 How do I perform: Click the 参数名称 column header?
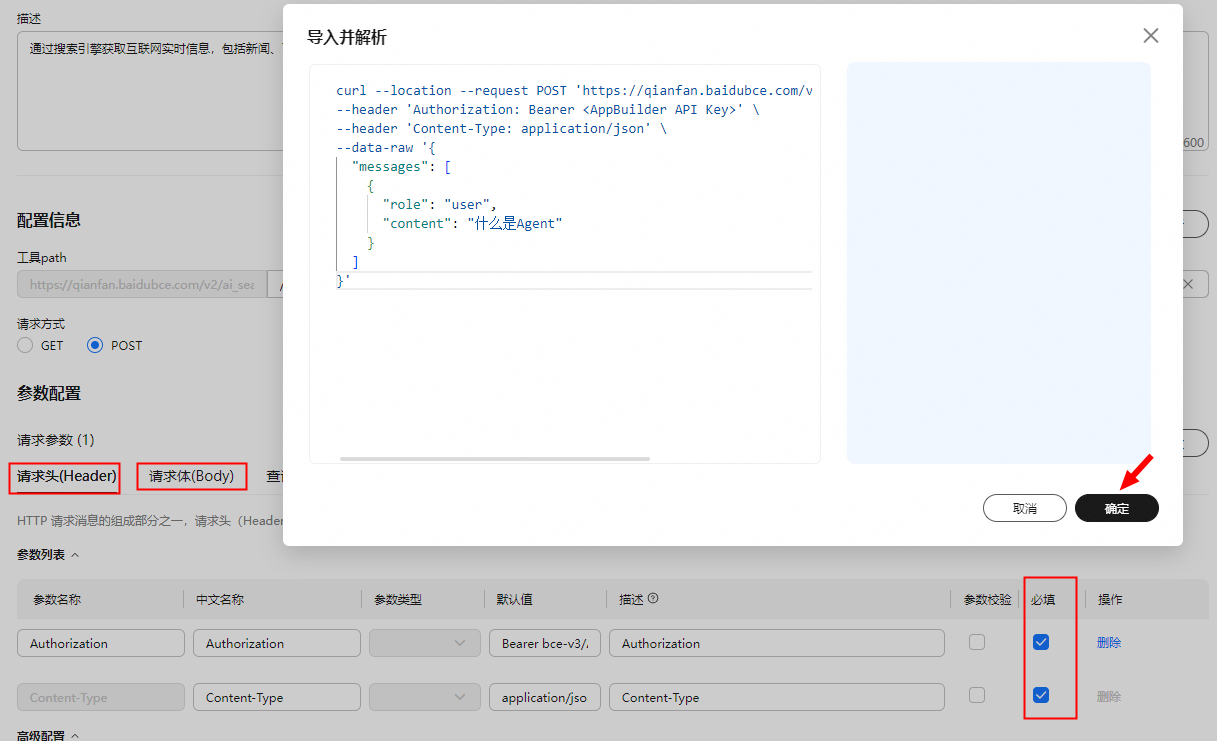(57, 600)
